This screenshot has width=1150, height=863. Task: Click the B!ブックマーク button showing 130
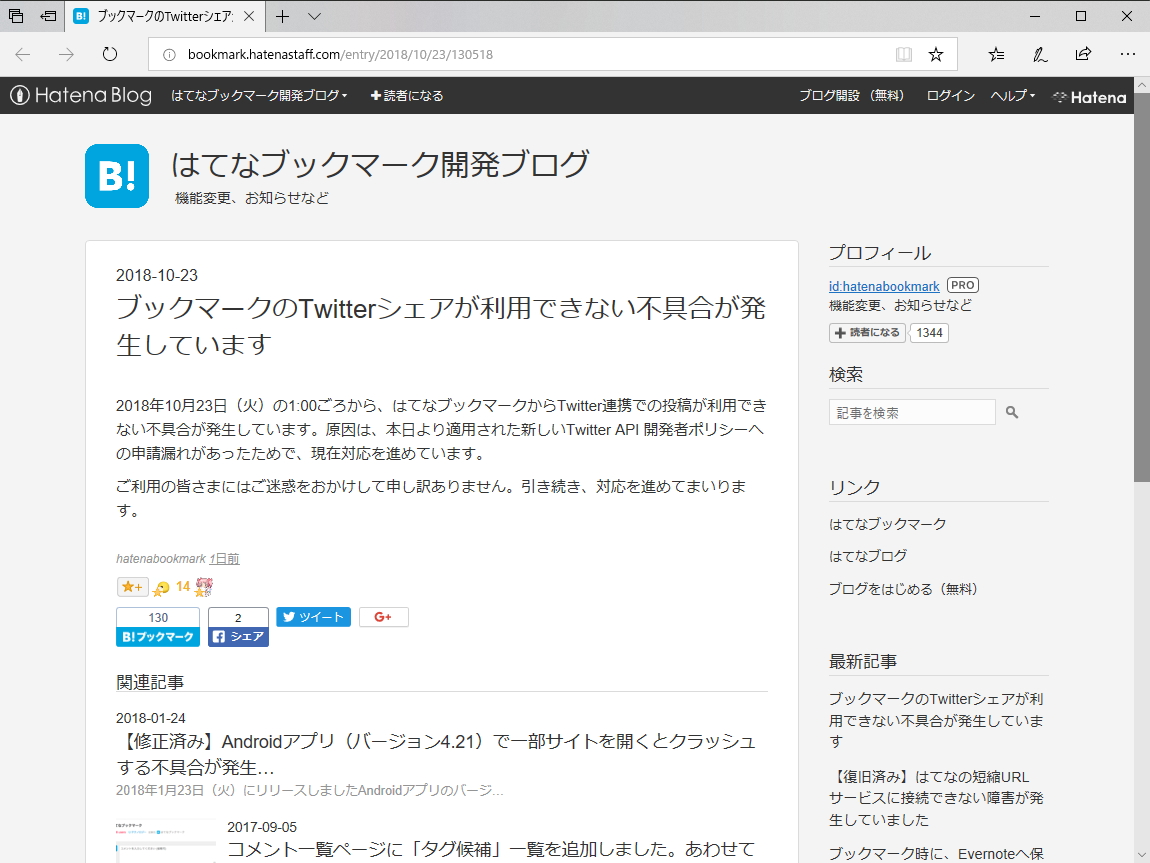point(157,627)
